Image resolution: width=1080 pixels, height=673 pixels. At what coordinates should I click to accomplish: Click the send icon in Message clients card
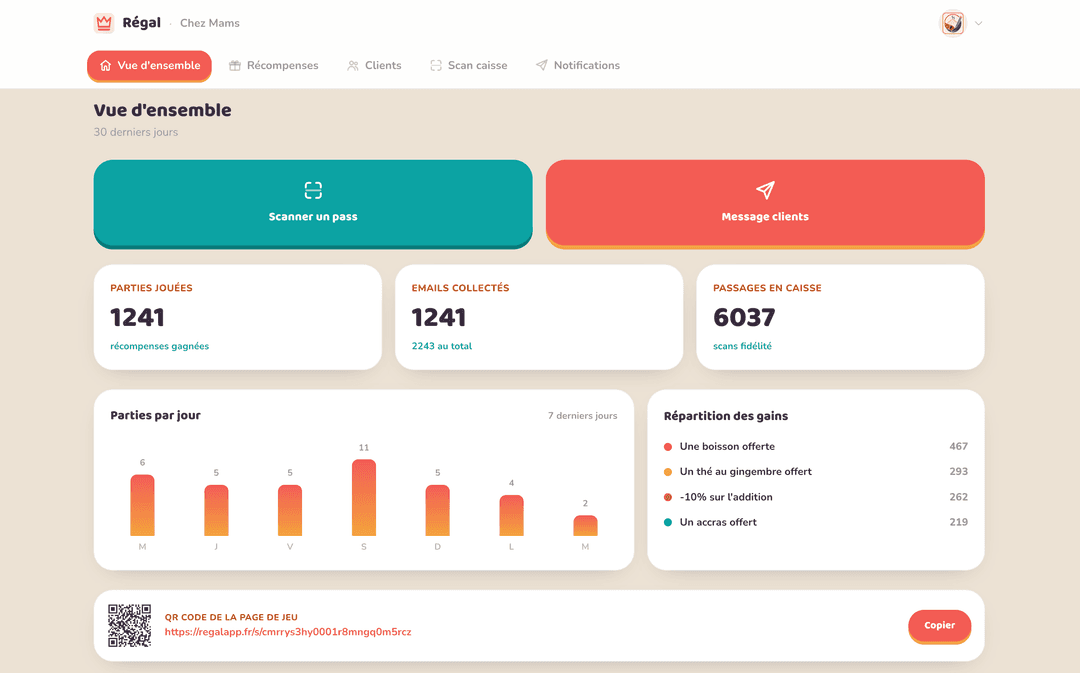[765, 190]
